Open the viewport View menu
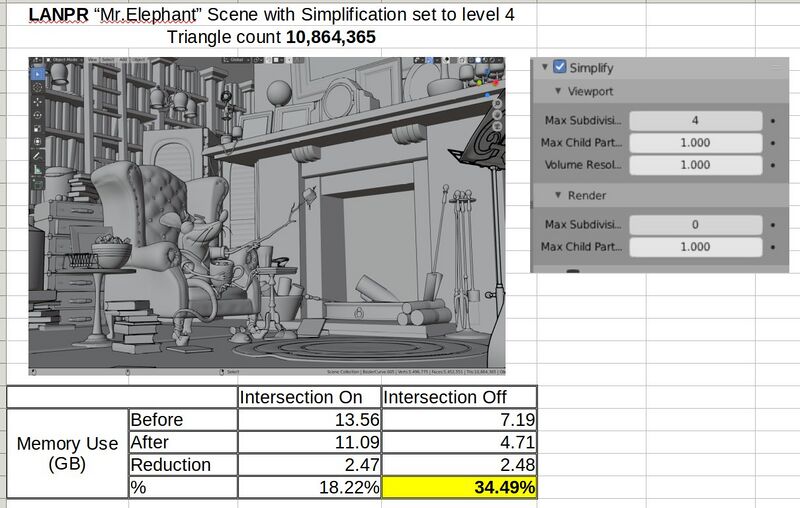Screen dimensions: 800x508 click(93, 60)
